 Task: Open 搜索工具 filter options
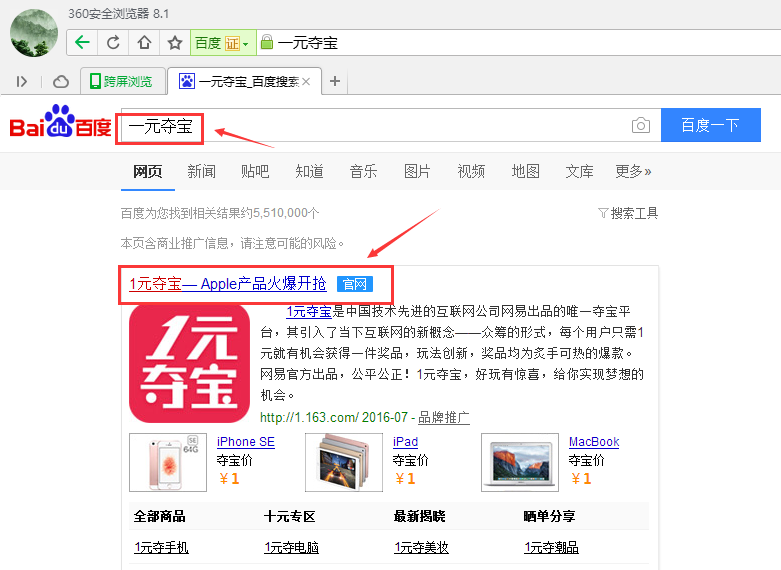[628, 213]
